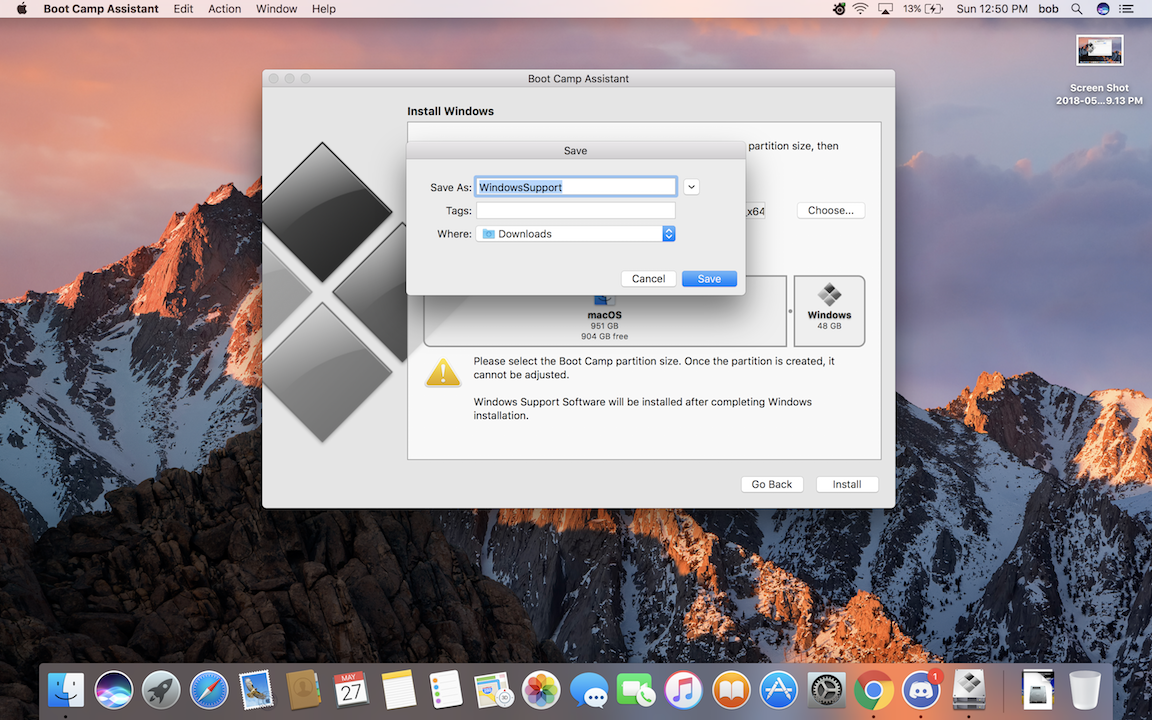Open Spotlight search in menu bar
Image resolution: width=1152 pixels, height=720 pixels.
point(1076,9)
